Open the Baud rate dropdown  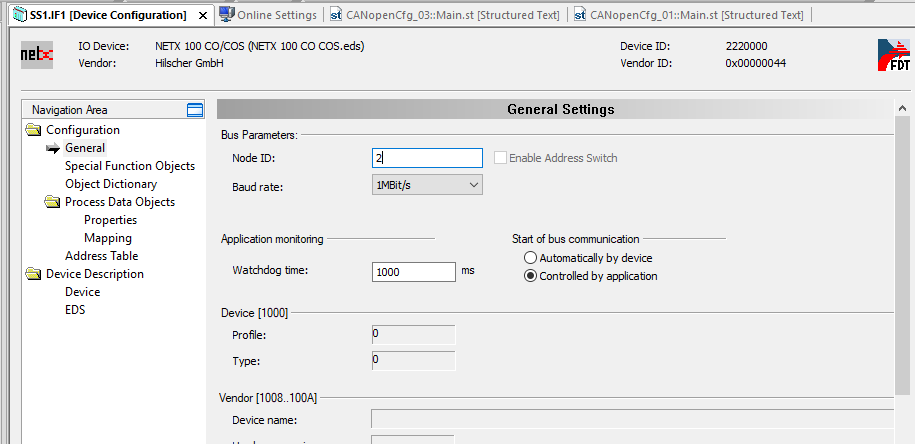427,185
